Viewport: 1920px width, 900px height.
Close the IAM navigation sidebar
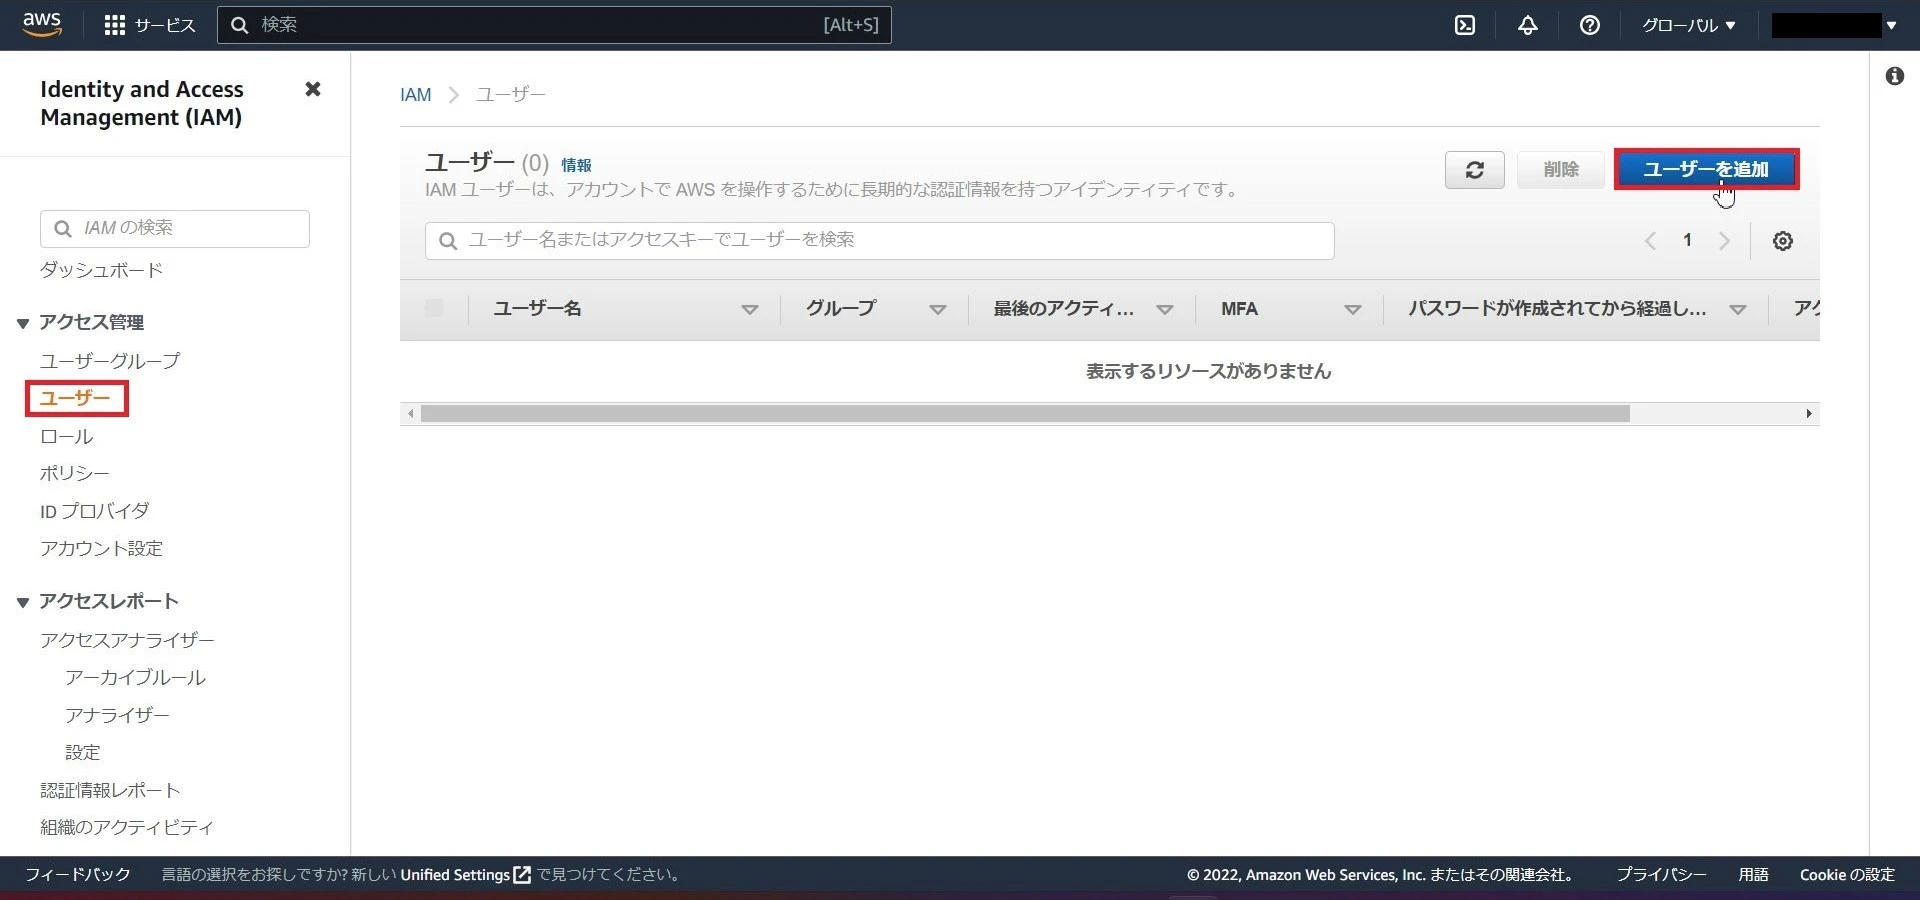pyautogui.click(x=313, y=89)
